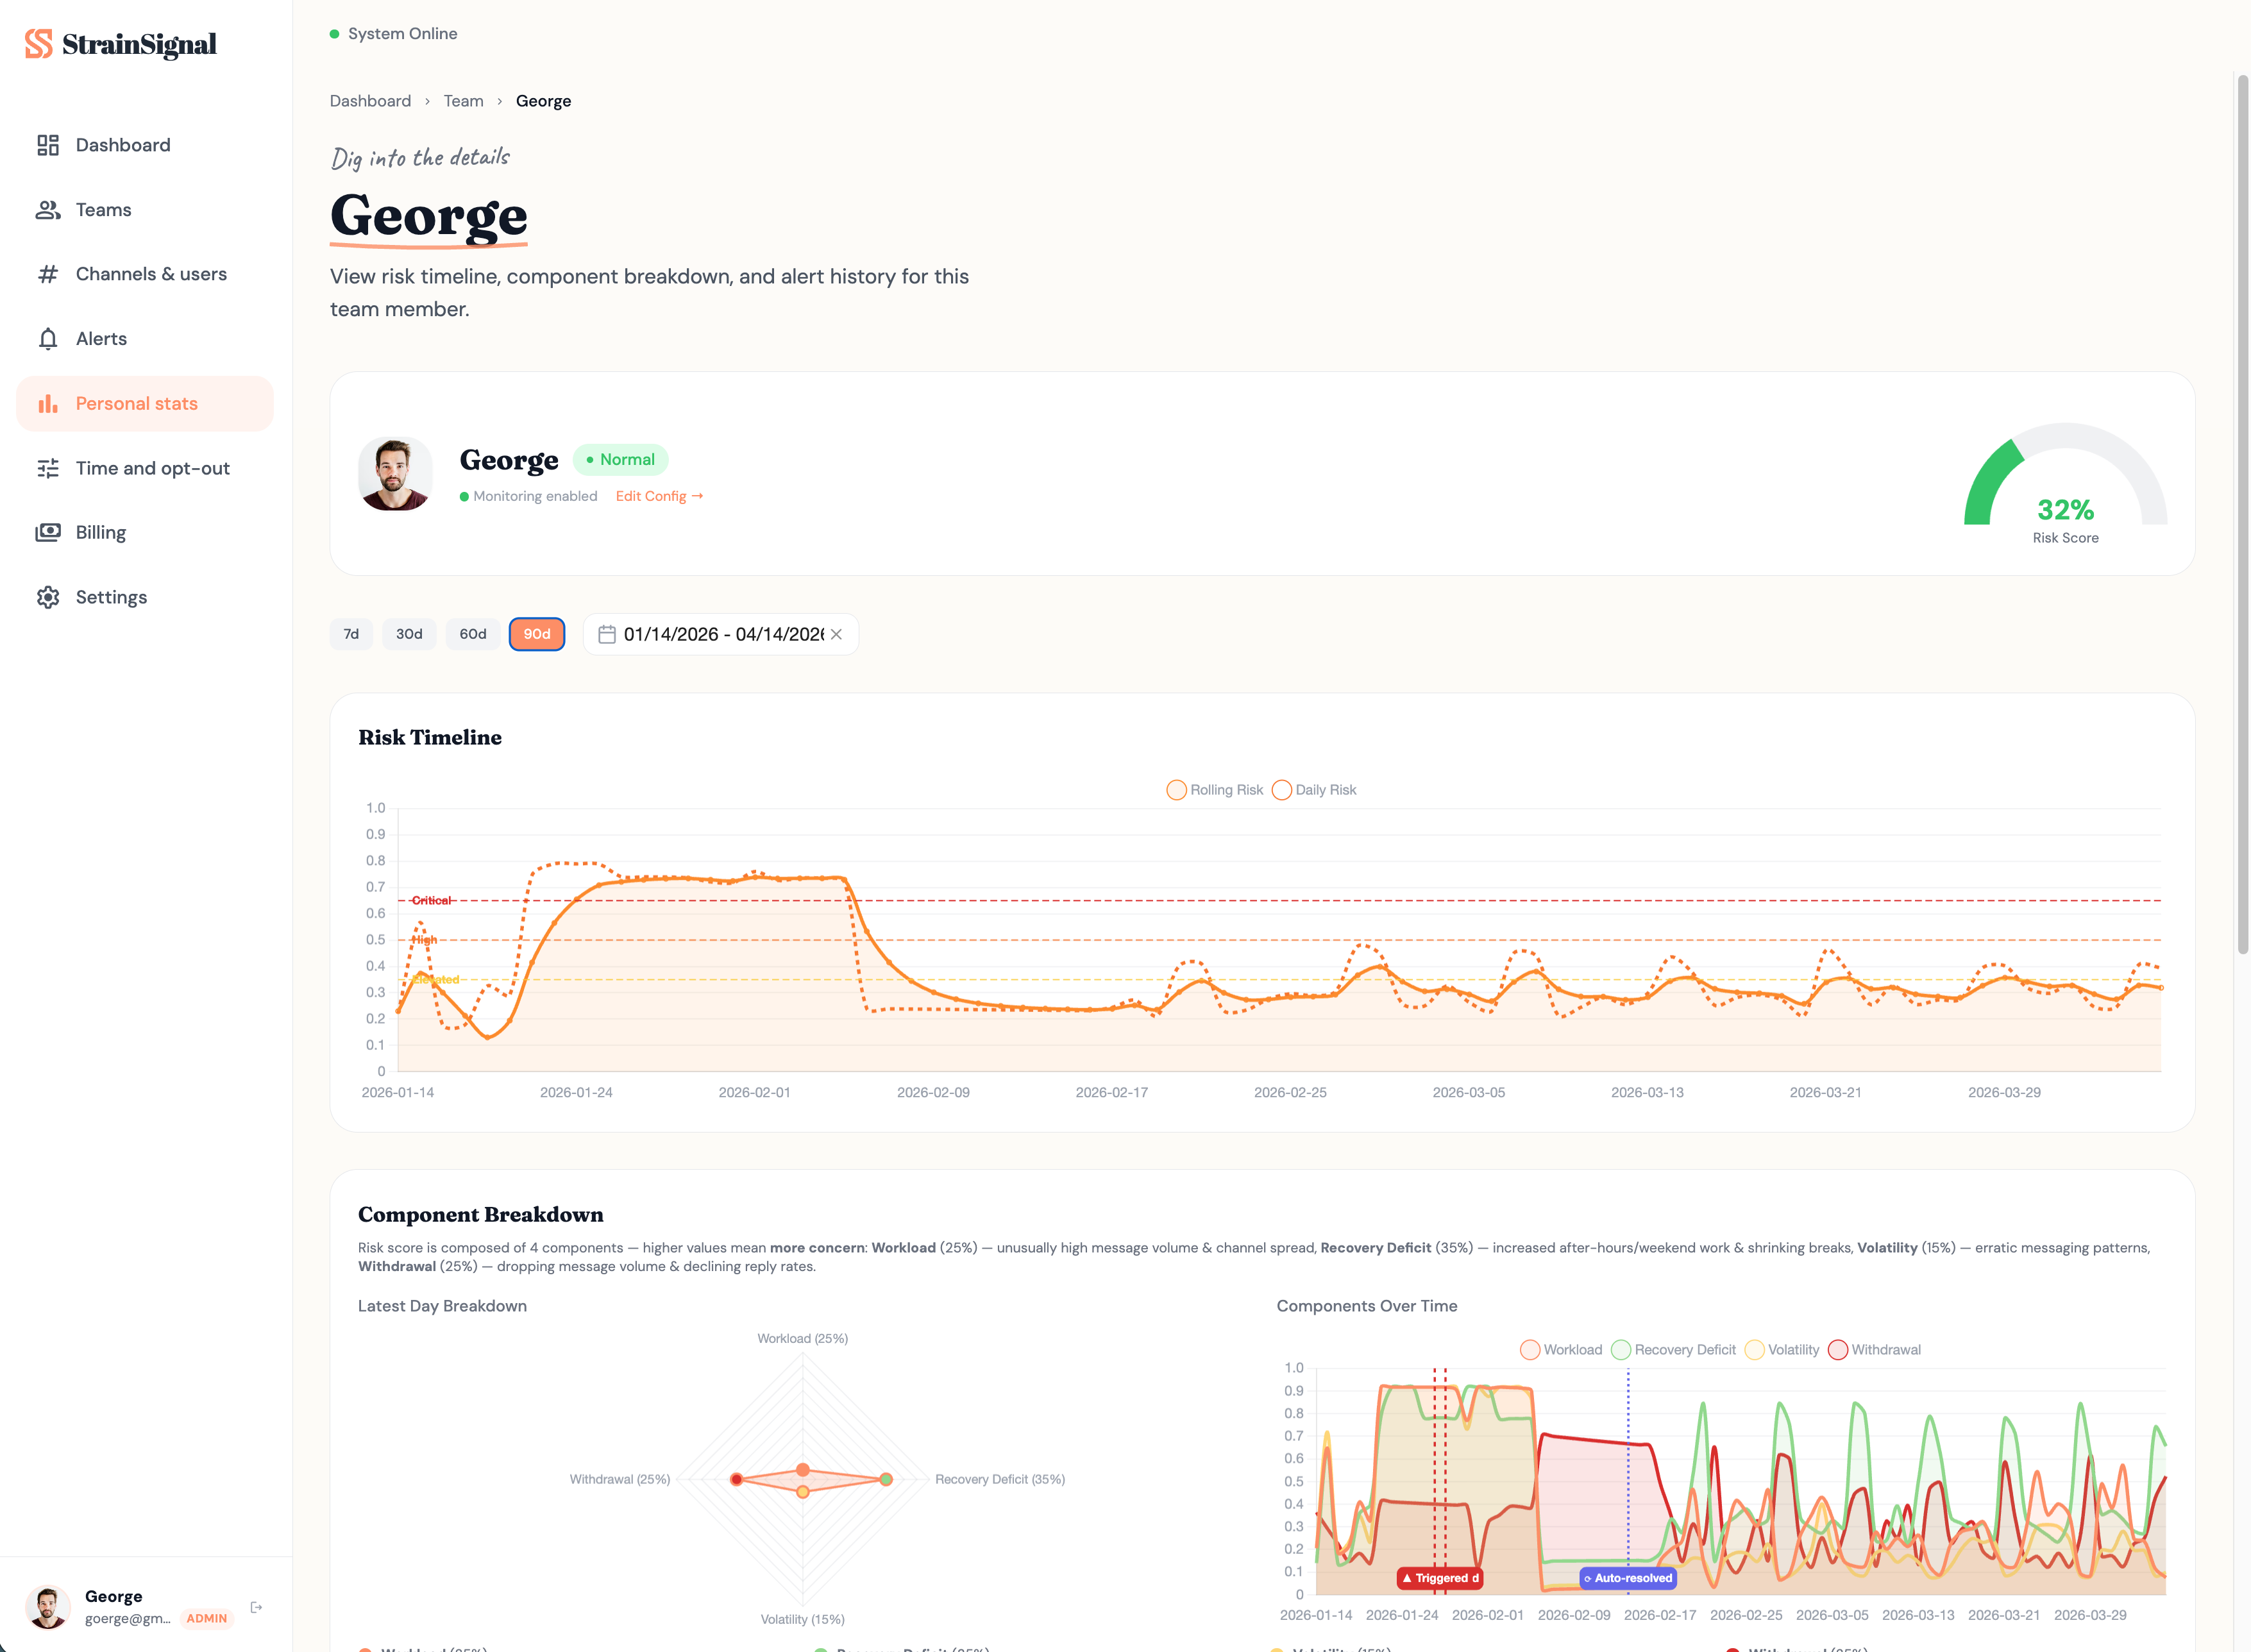The width and height of the screenshot is (2251, 1652).
Task: Click the Settings gear icon
Action: pyautogui.click(x=48, y=597)
